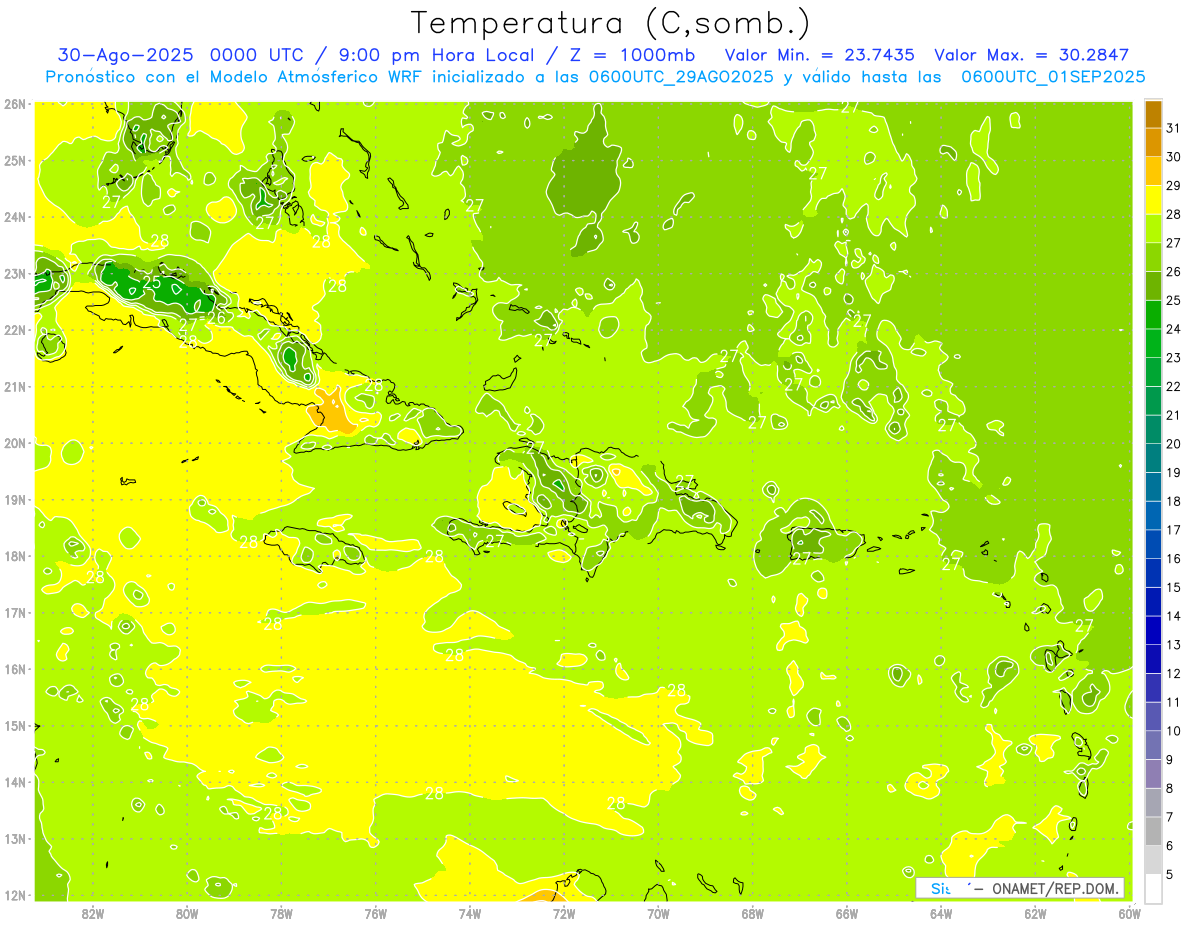Image resolution: width=1200 pixels, height=927 pixels.
Task: Click the legend value '31'
Action: tap(1173, 128)
